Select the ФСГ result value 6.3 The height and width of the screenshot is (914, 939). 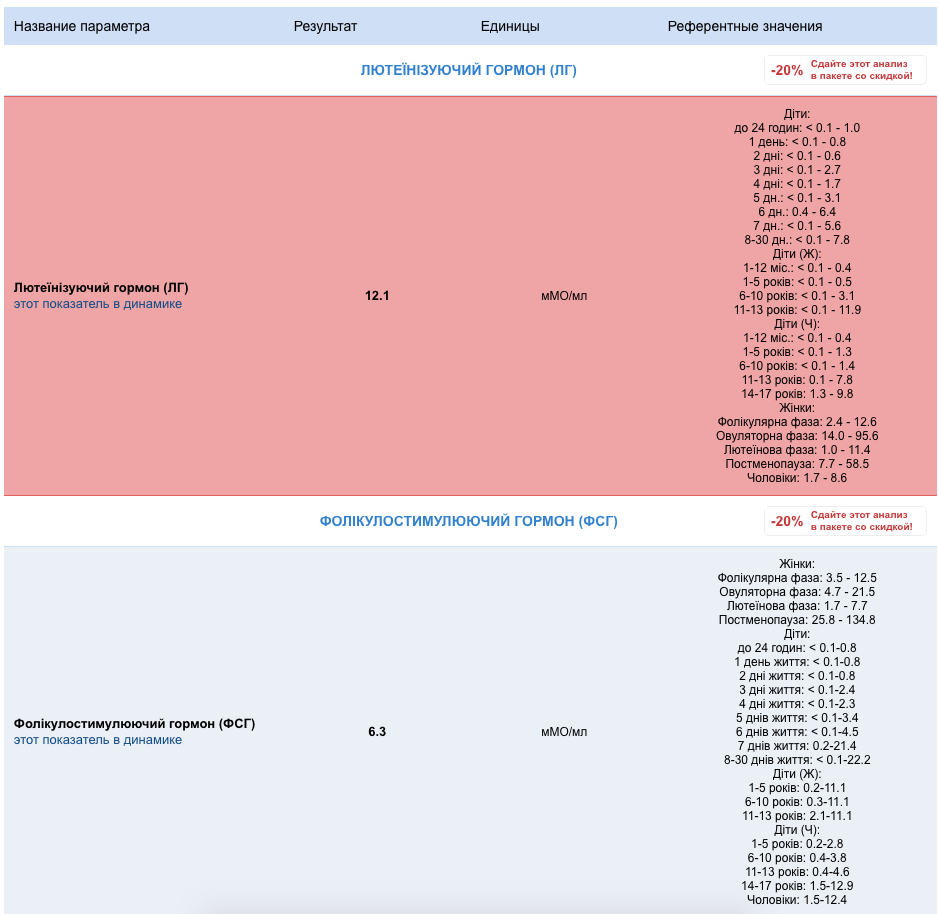pyautogui.click(x=377, y=732)
